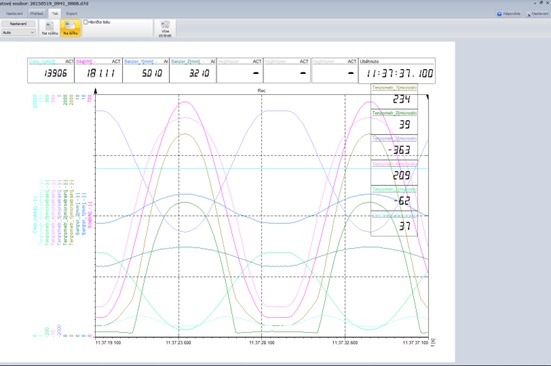Click the Tenzometr display showing -363

point(394,147)
